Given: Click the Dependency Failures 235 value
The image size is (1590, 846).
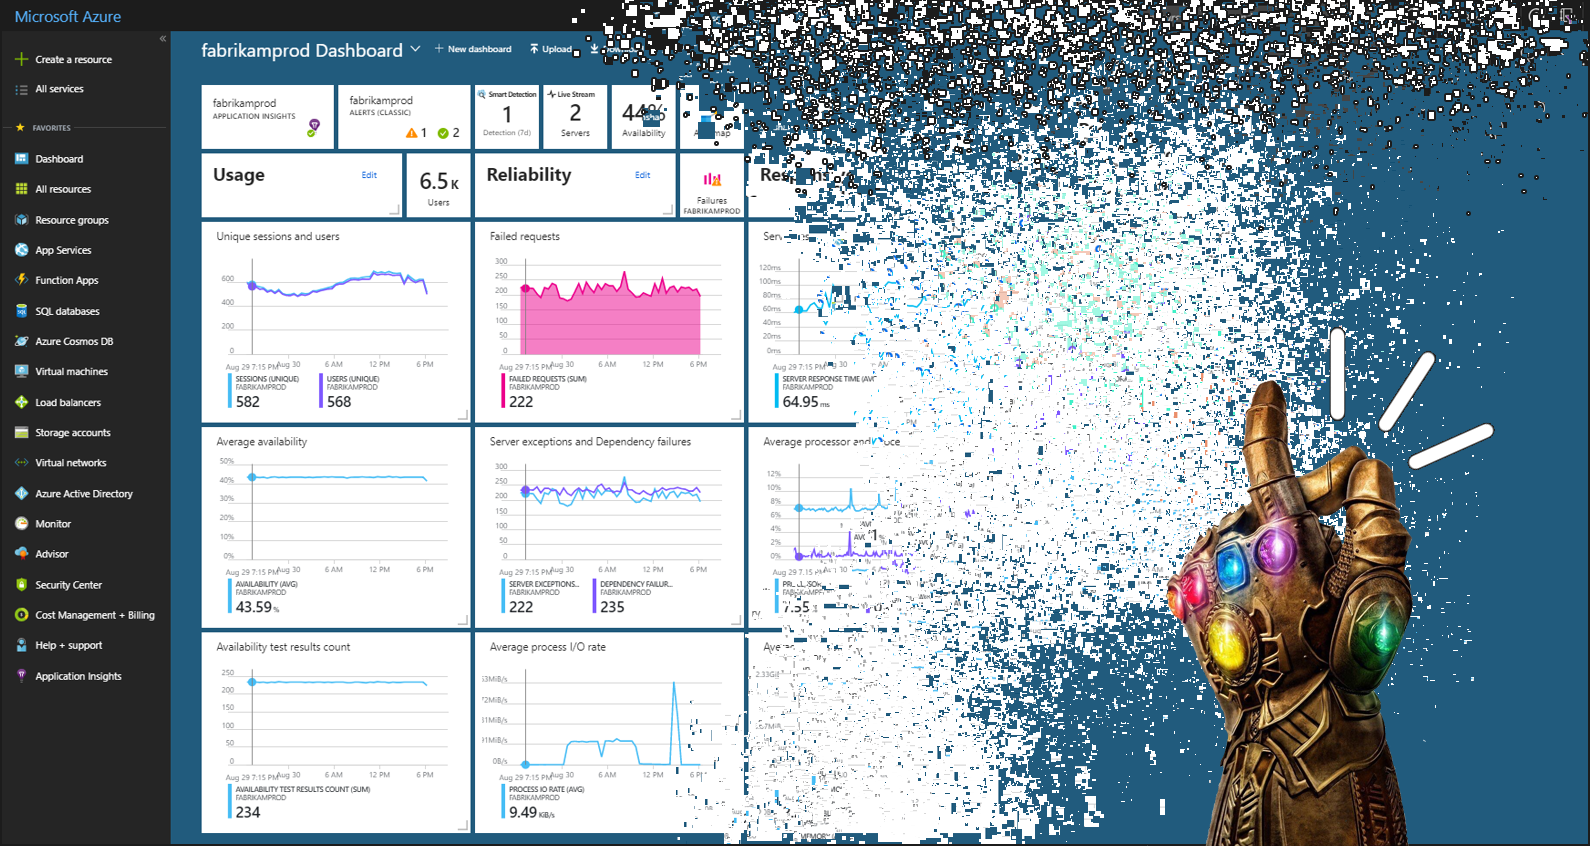Looking at the screenshot, I should coord(612,607).
